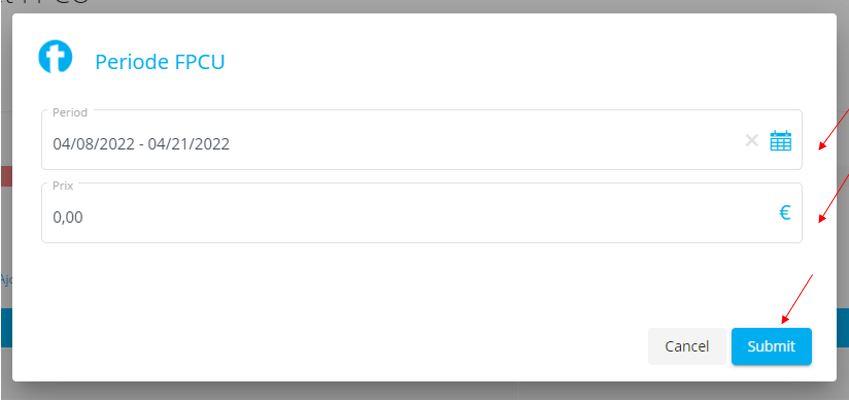The image size is (849, 401).
Task: Click the Periode FPCU dialog title
Action: pos(160,62)
